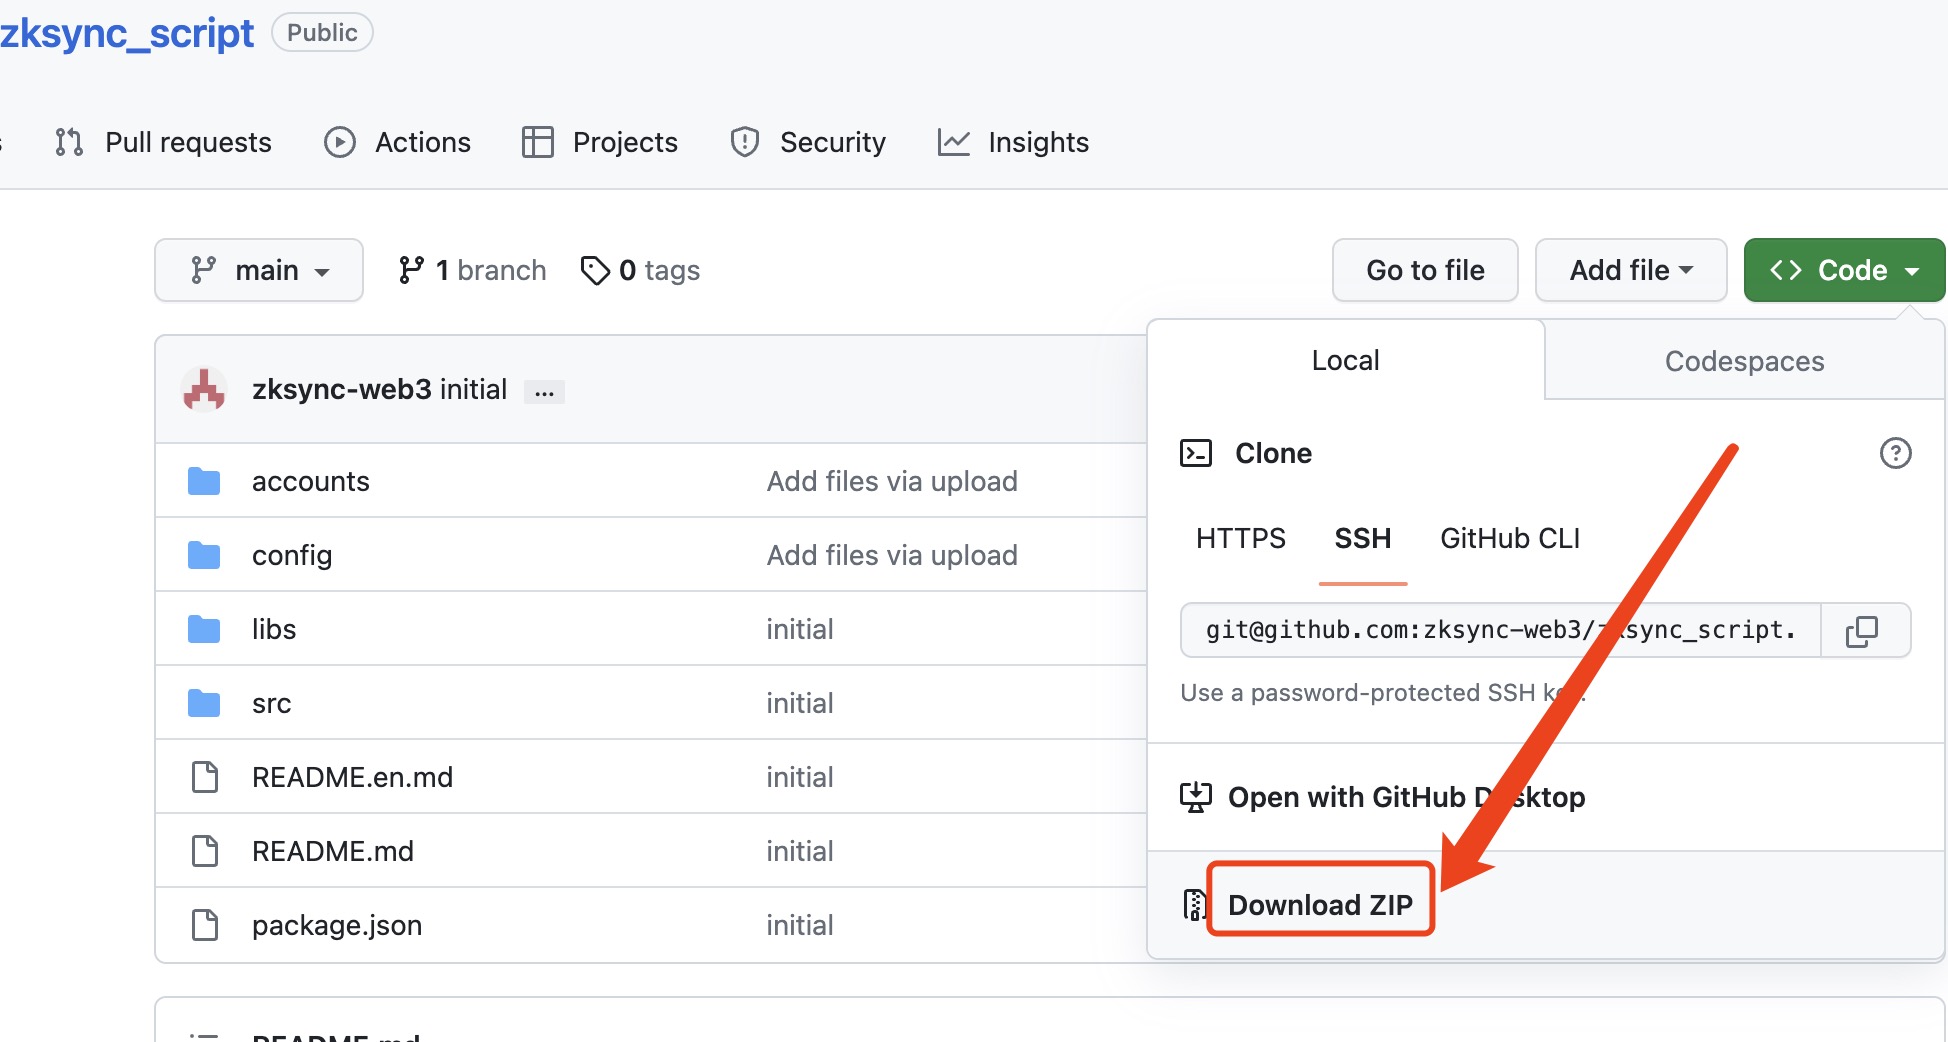
Task: Switch to the Codespaces tab
Action: pos(1745,361)
